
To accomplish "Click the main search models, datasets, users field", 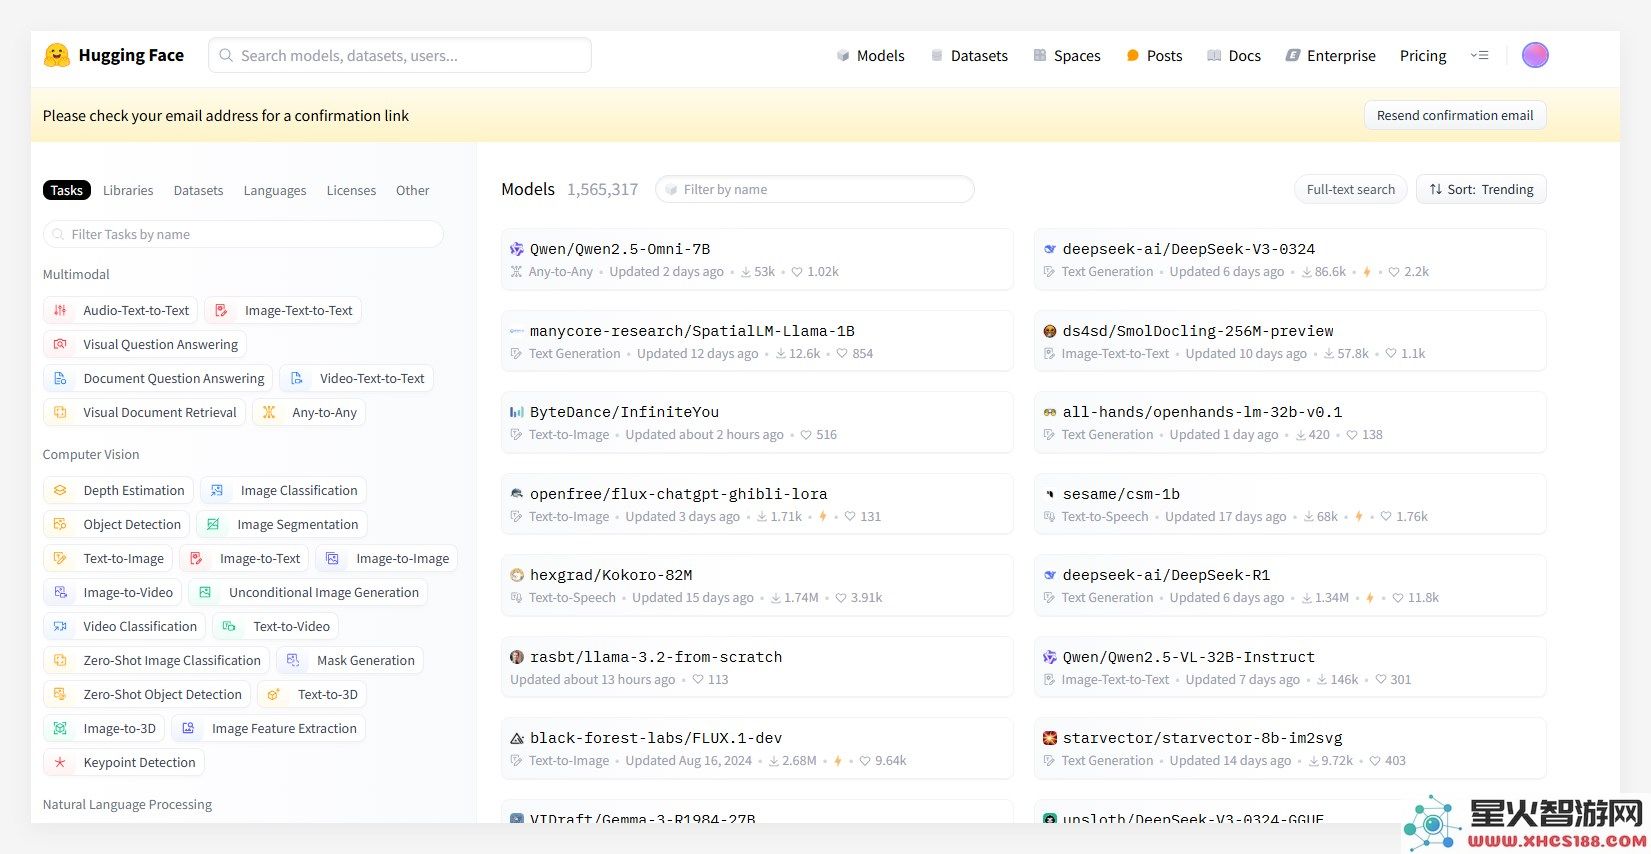I will (400, 55).
